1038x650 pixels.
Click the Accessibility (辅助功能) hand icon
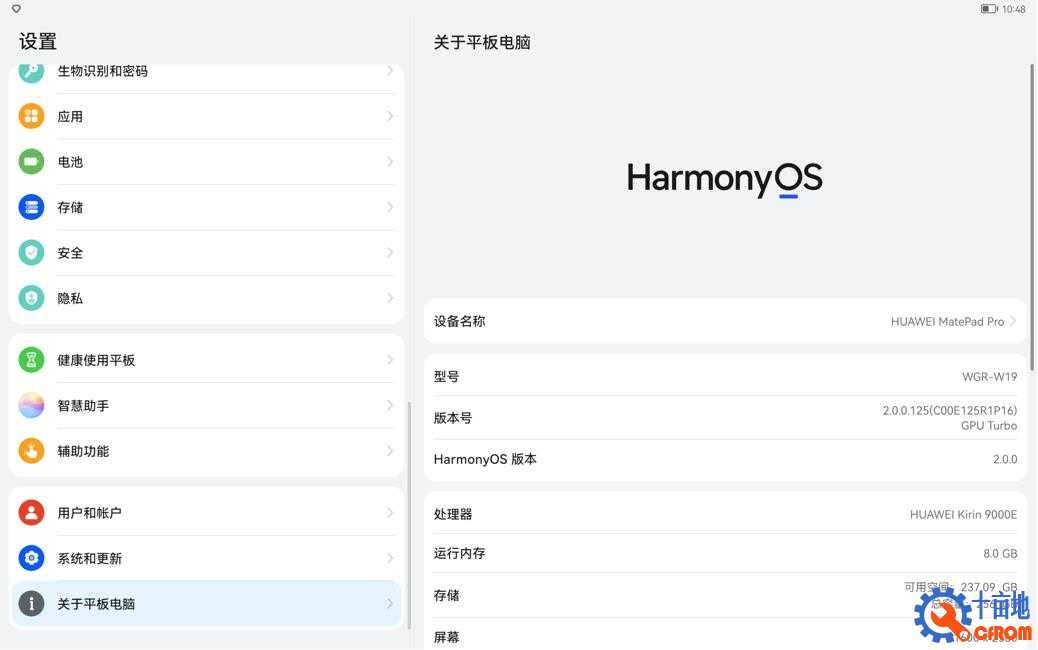pyautogui.click(x=32, y=451)
